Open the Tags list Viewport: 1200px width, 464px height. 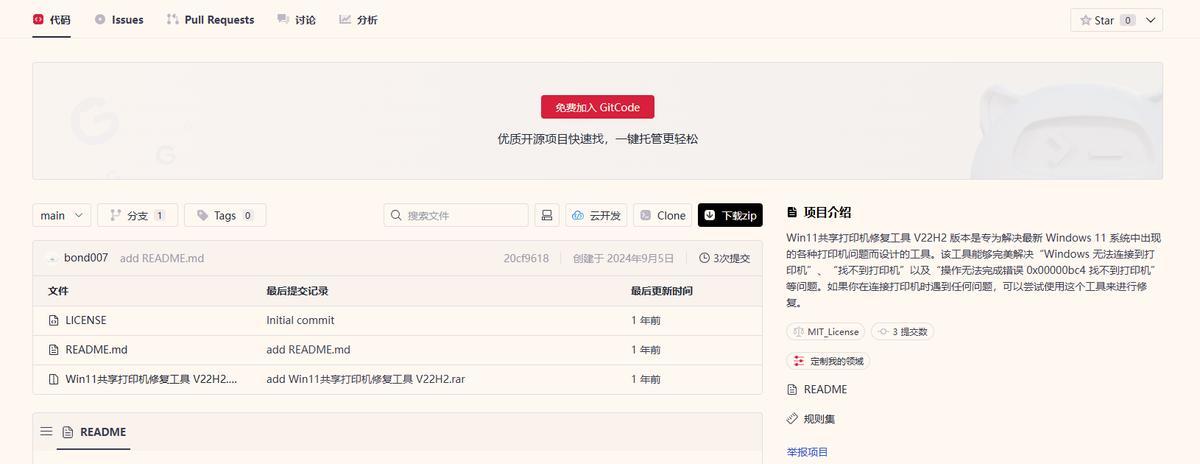pyautogui.click(x=225, y=215)
